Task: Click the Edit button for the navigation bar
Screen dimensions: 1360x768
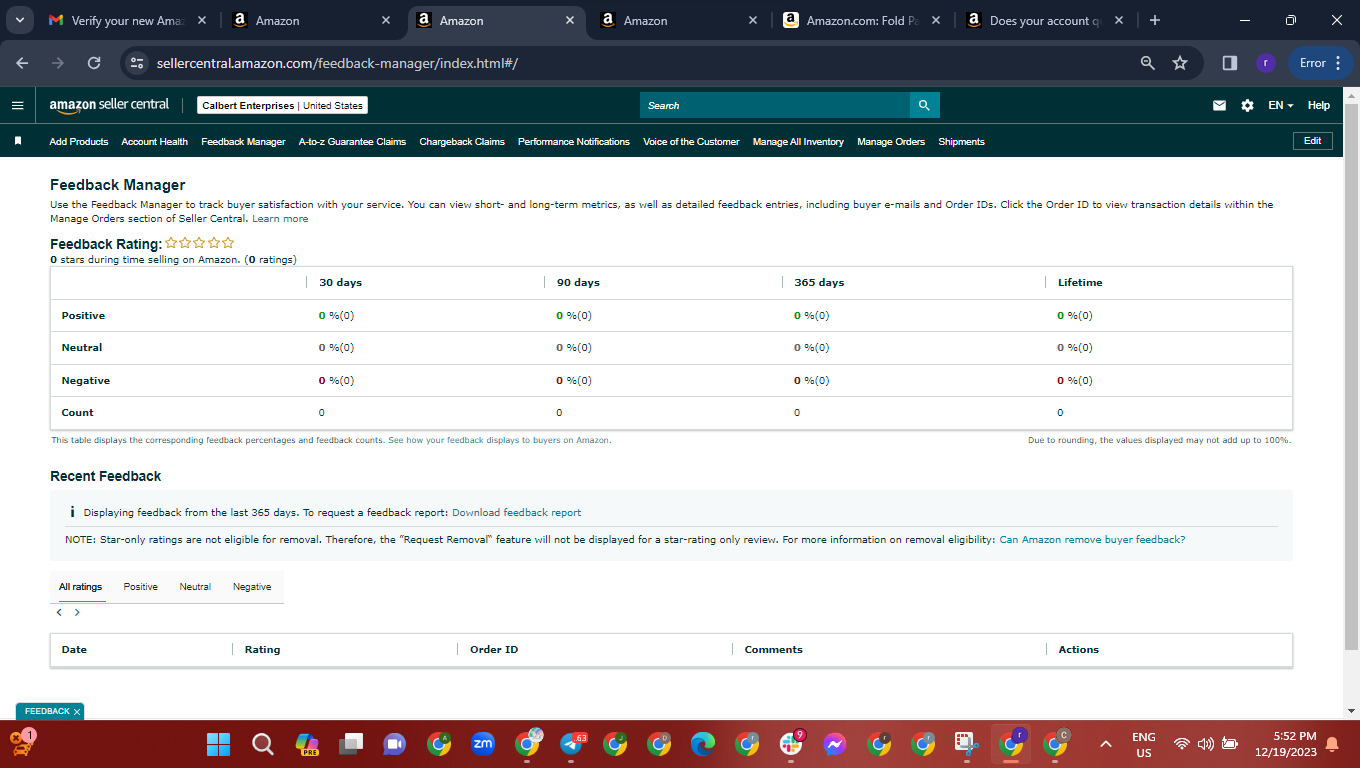Action: tap(1313, 141)
